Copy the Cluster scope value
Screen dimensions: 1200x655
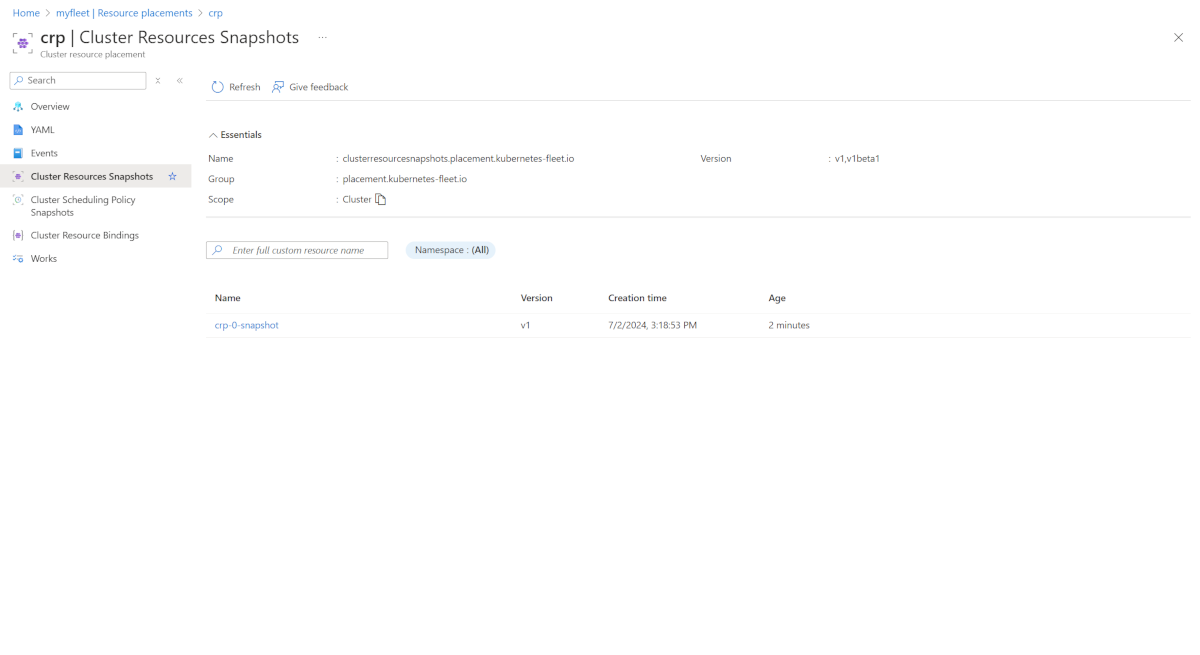click(380, 199)
